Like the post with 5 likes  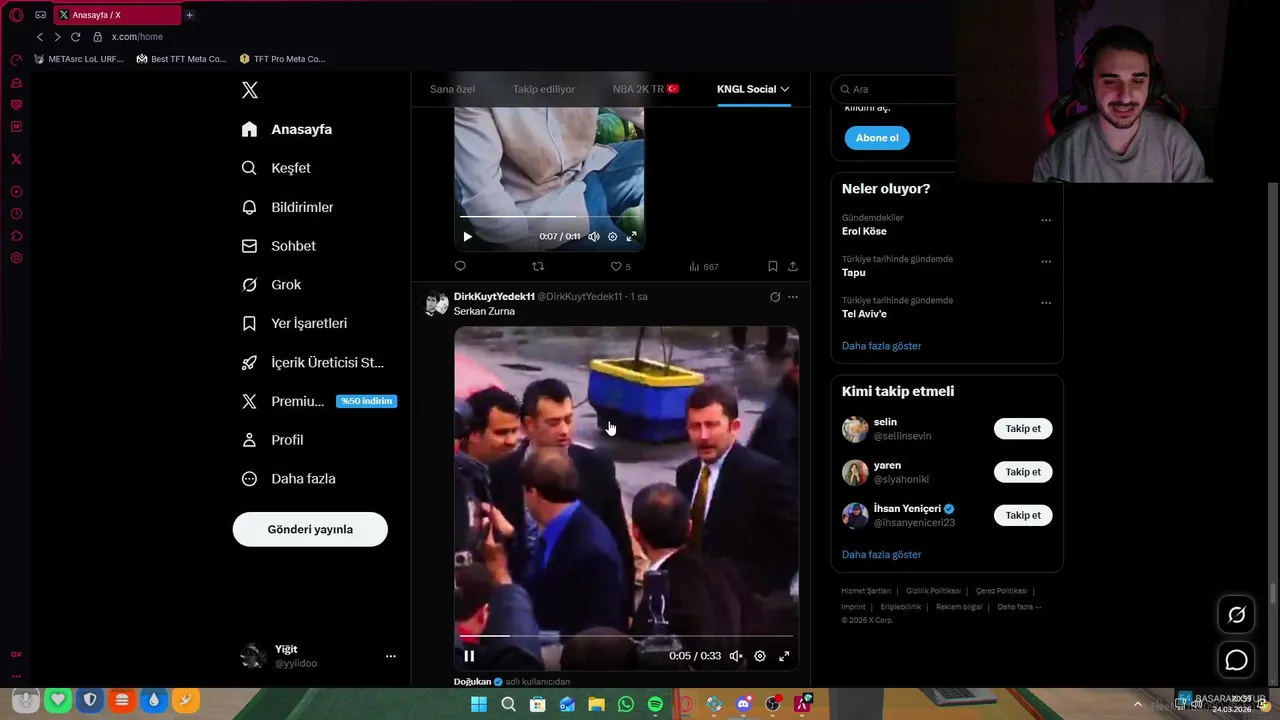tap(621, 267)
